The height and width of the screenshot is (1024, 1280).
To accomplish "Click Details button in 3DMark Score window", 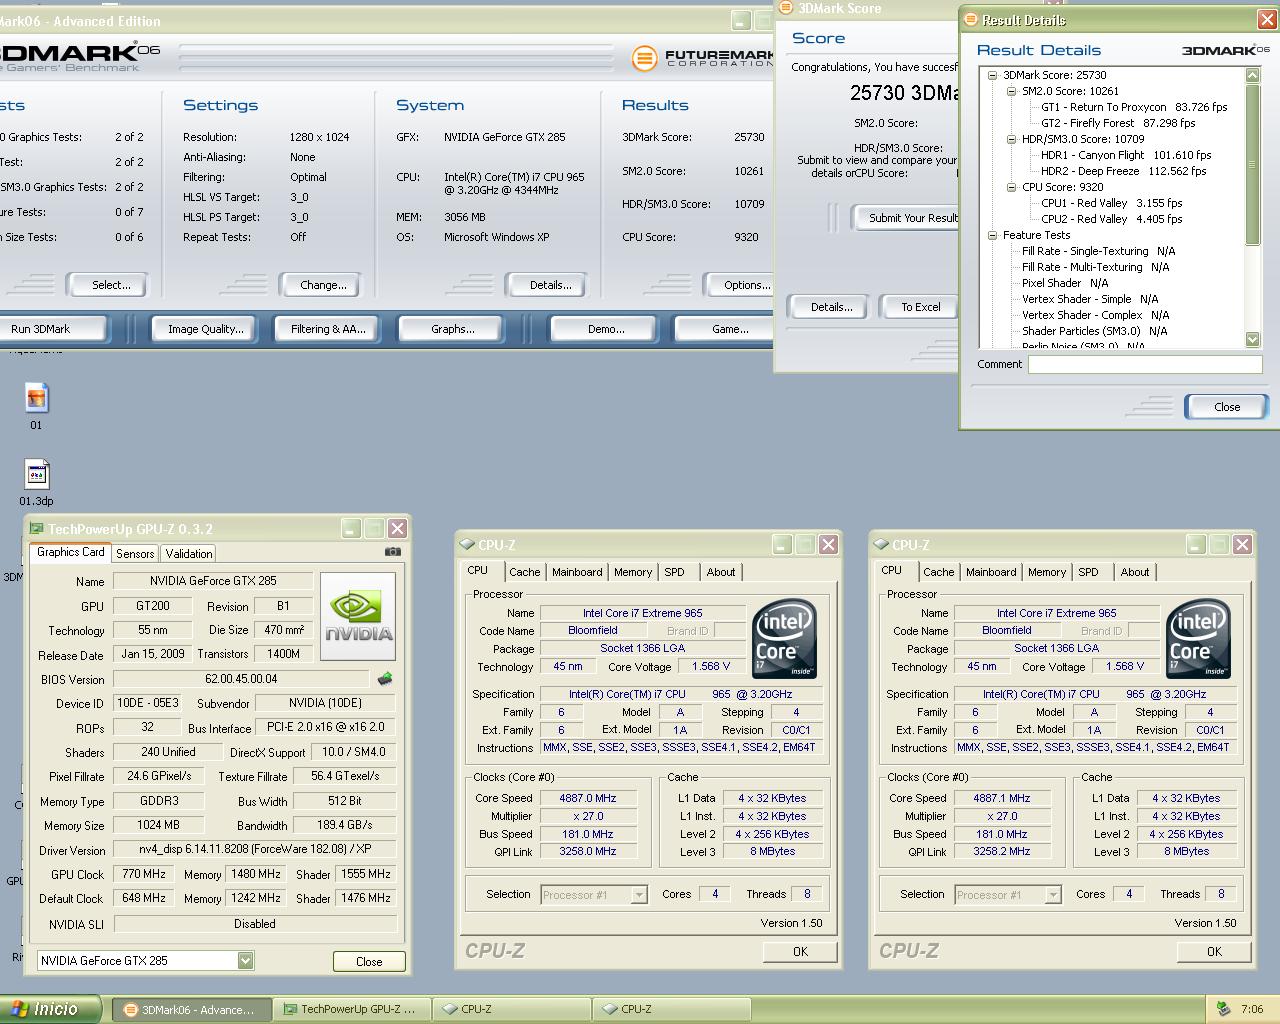I will pyautogui.click(x=831, y=307).
